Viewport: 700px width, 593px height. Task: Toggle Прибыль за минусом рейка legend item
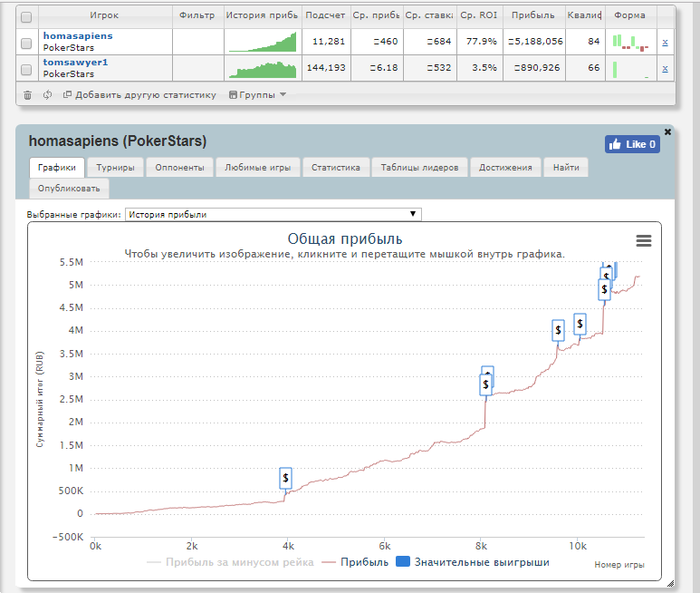231,562
